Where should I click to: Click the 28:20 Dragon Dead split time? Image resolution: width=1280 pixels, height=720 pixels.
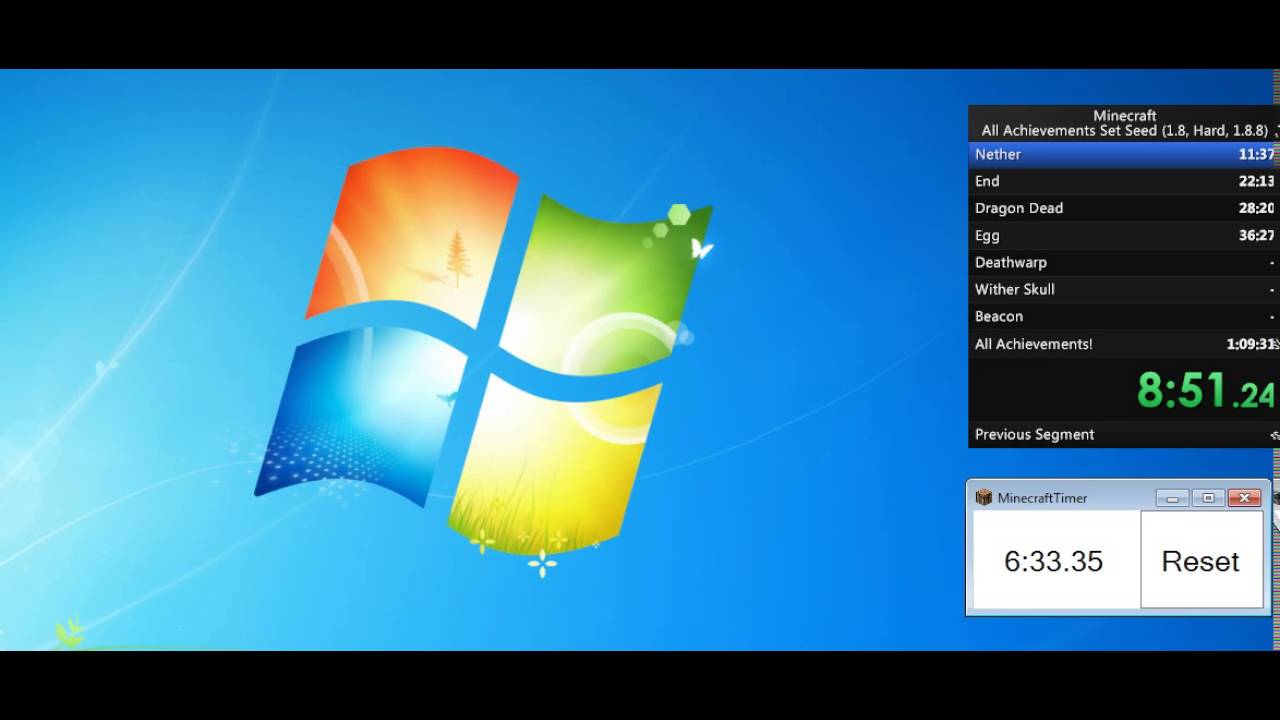(1256, 208)
